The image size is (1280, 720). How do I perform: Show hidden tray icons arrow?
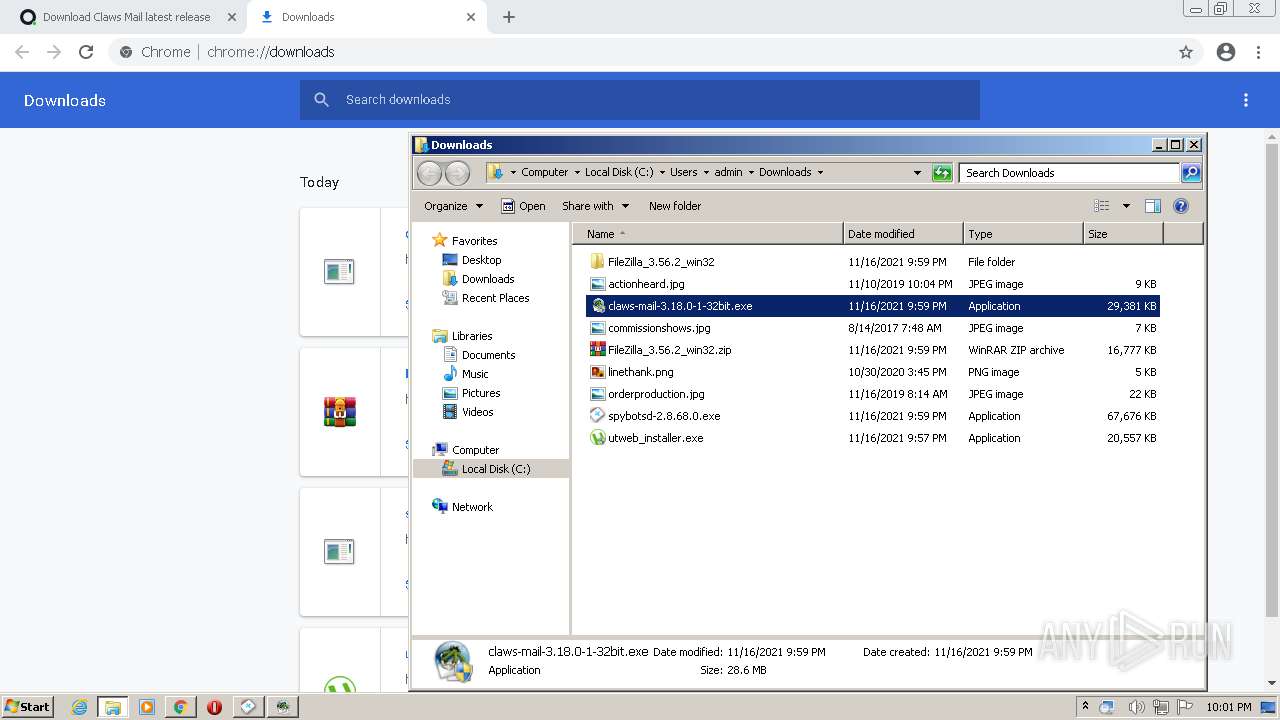(1085, 707)
